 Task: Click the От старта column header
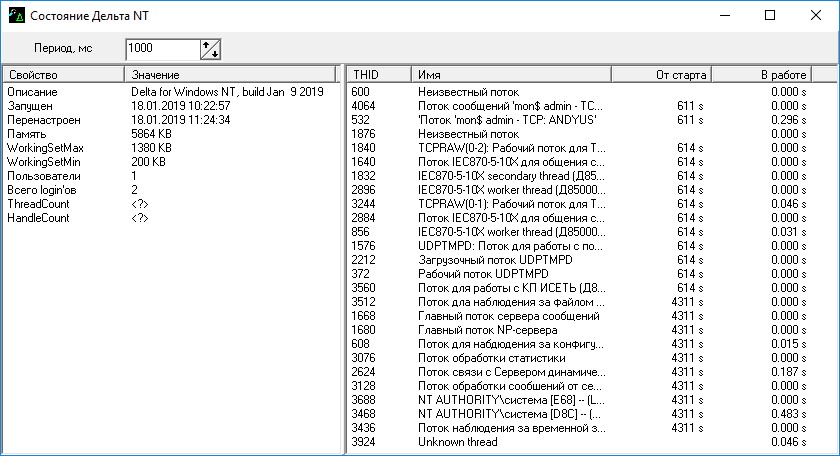[660, 75]
